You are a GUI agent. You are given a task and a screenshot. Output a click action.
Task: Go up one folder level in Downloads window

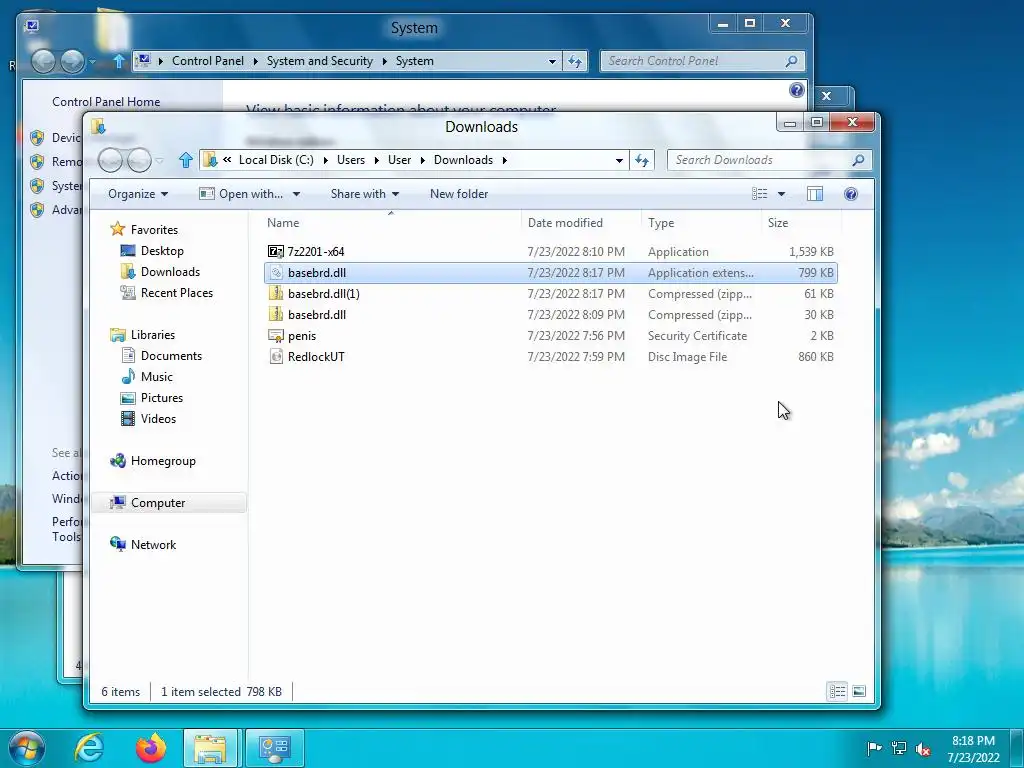click(185, 160)
